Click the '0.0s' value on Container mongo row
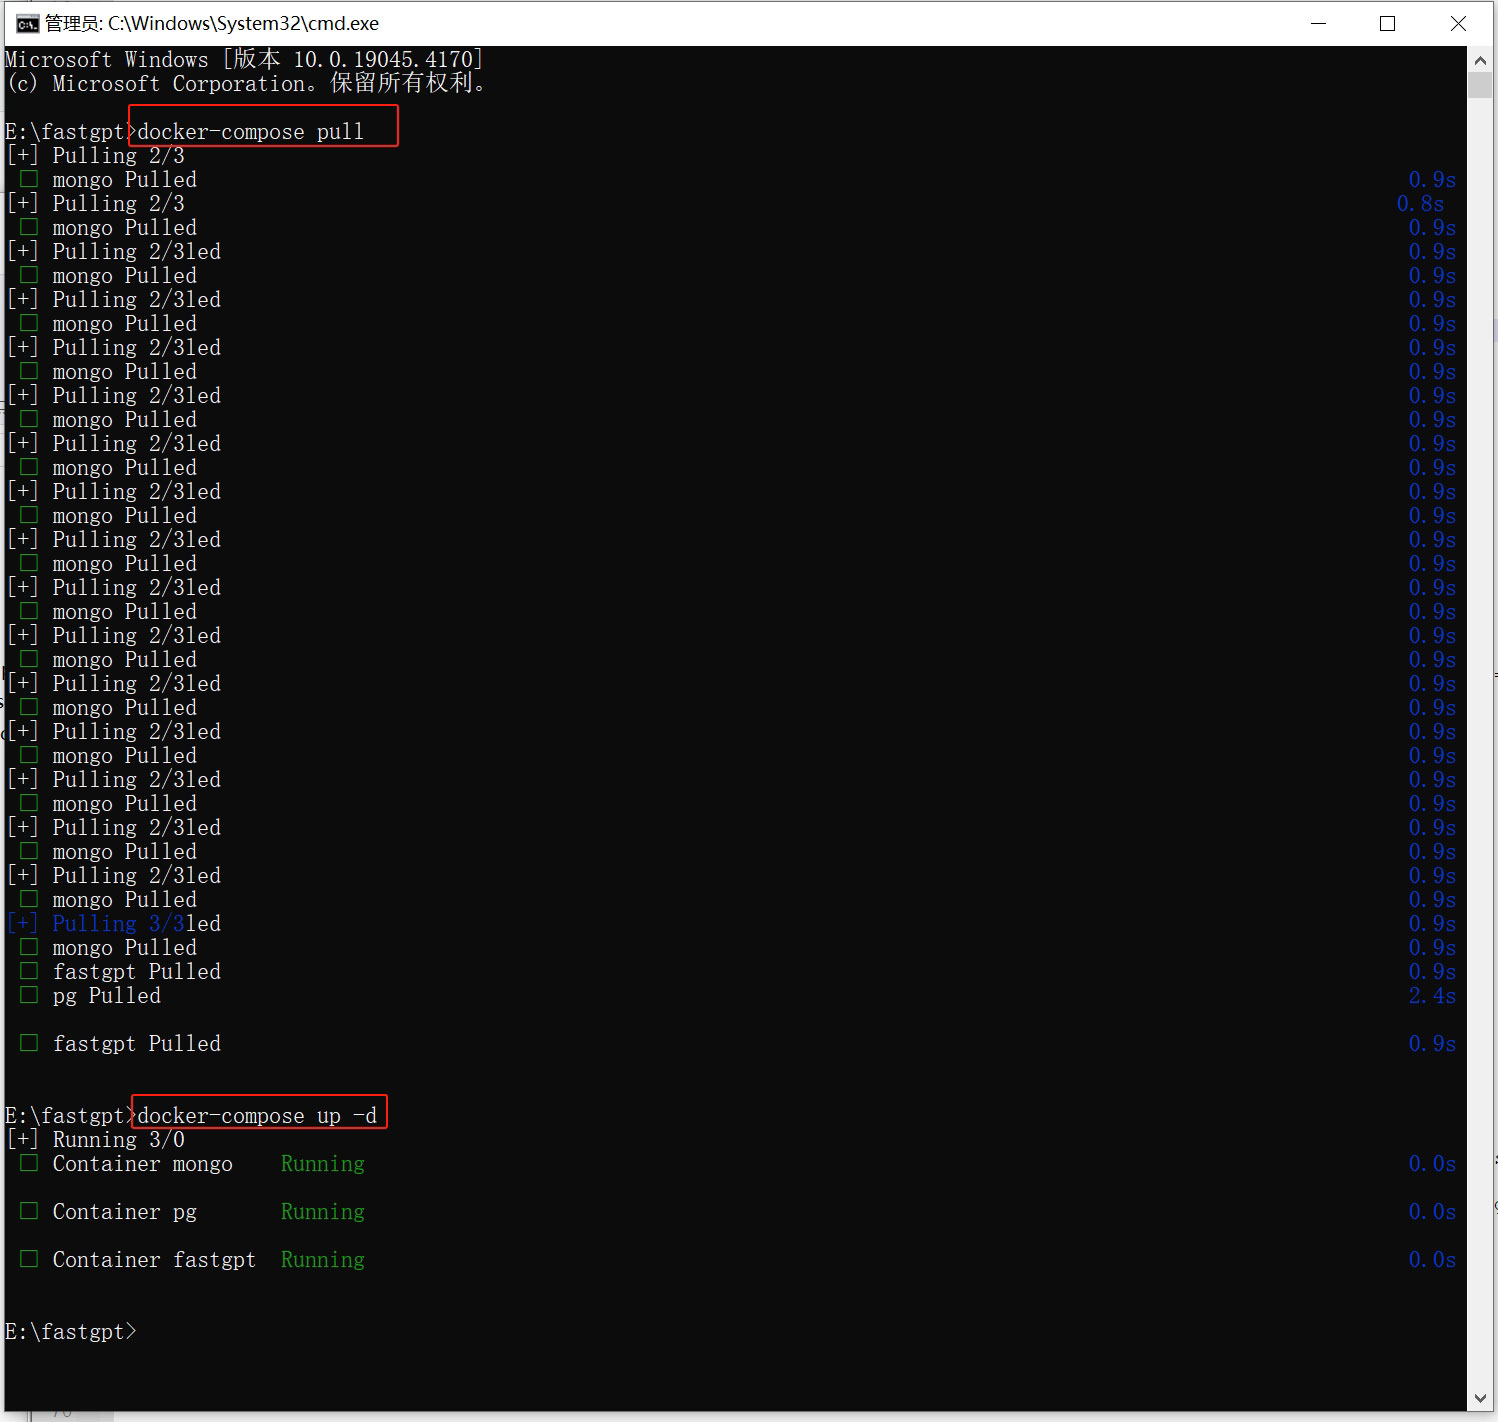Viewport: 1498px width, 1422px height. point(1432,1164)
